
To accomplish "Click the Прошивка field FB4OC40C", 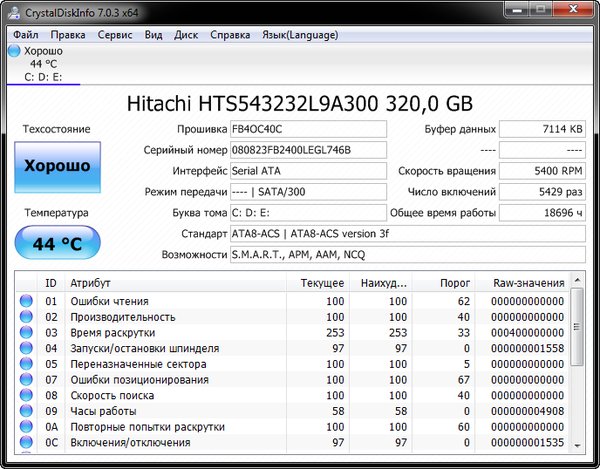I will tap(308, 129).
